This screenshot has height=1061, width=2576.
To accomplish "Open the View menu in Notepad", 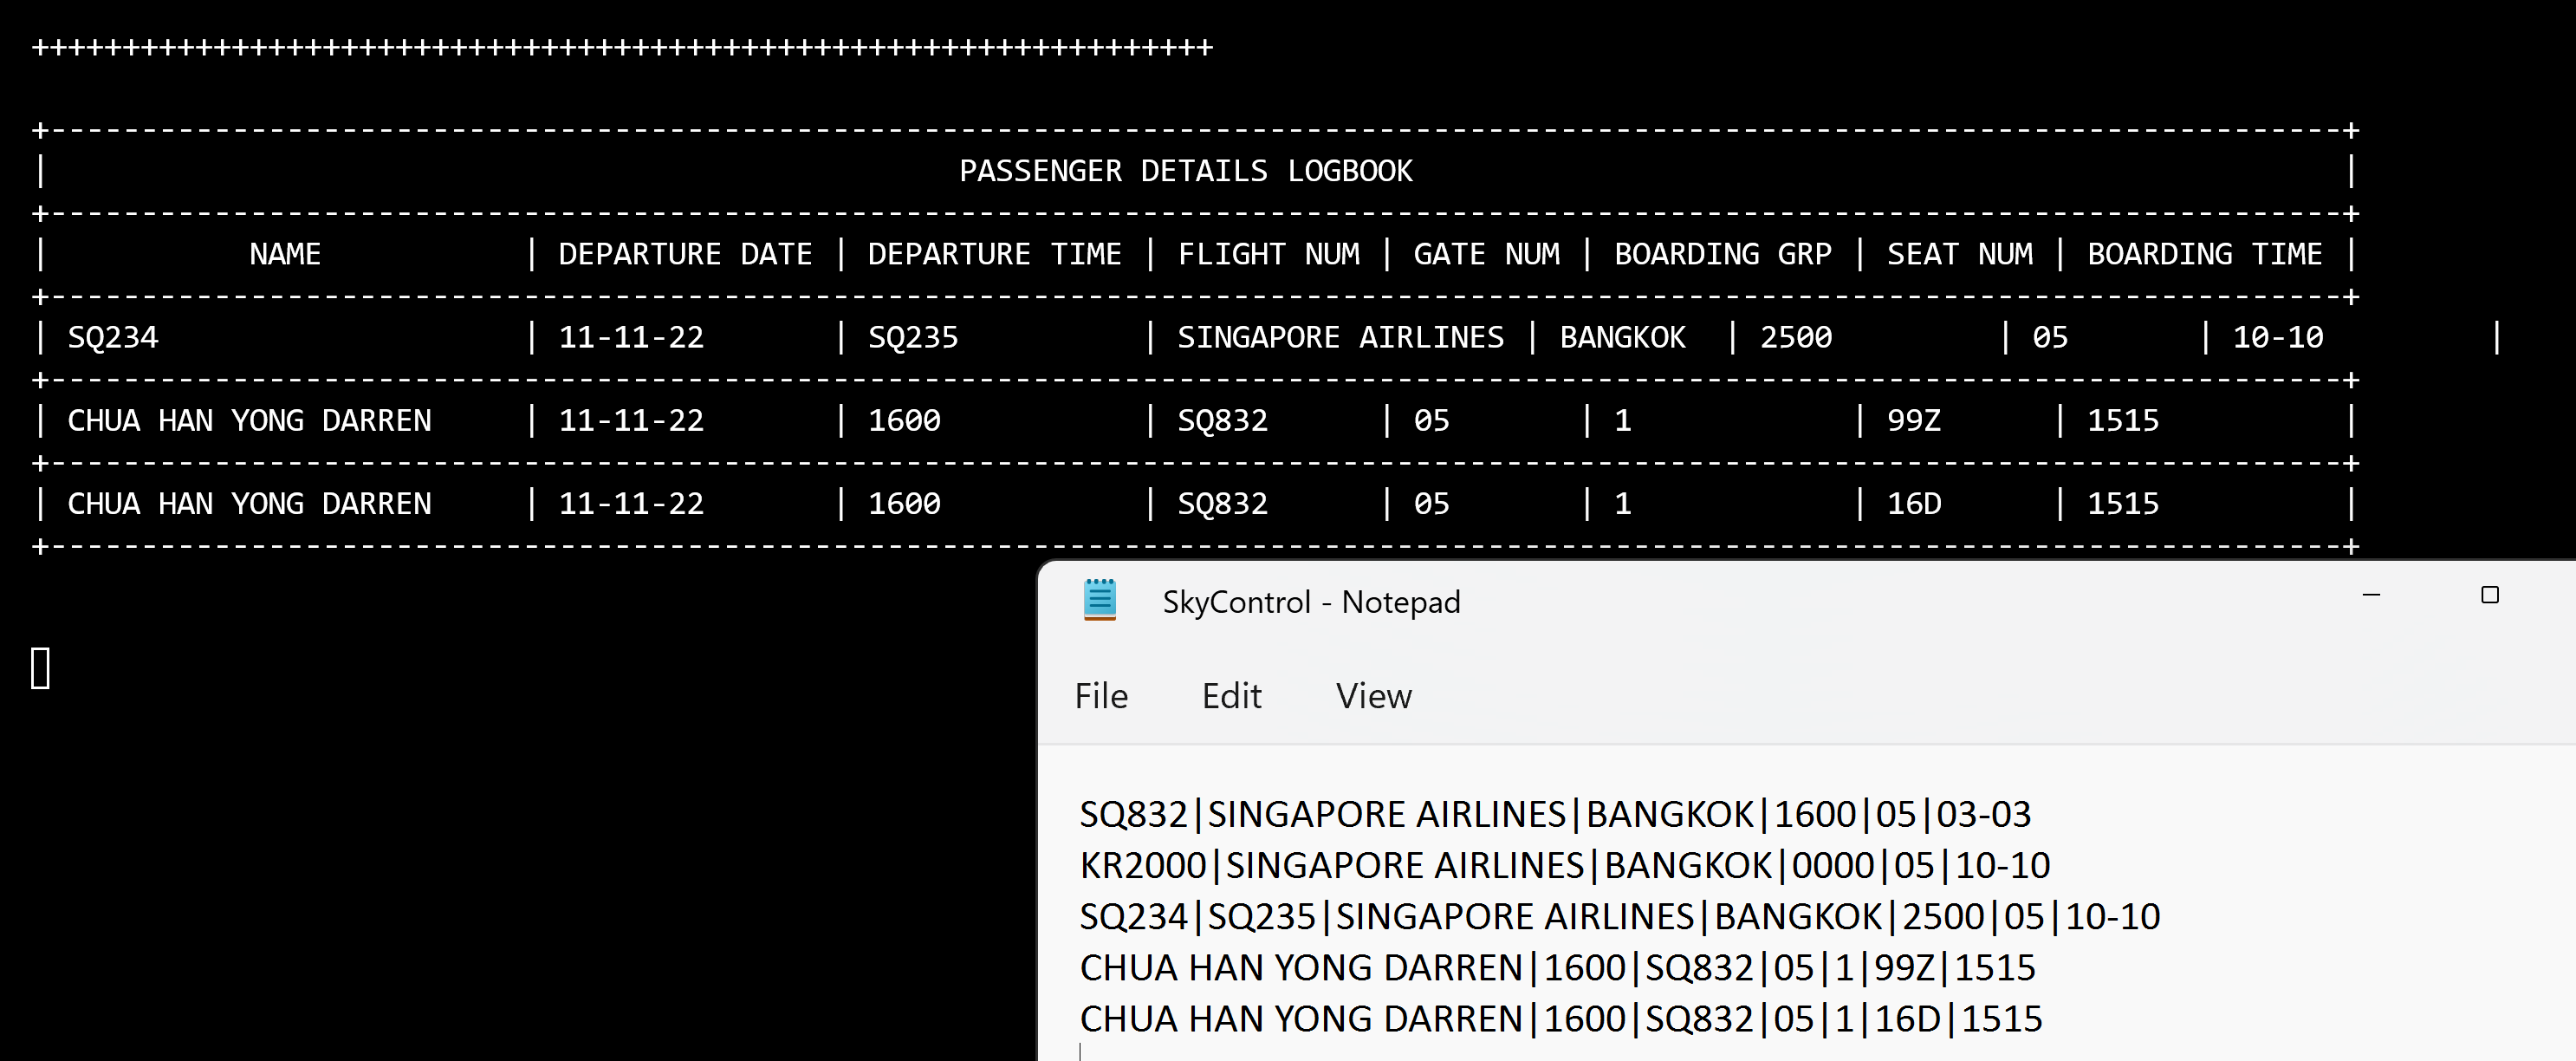I will (x=1373, y=696).
